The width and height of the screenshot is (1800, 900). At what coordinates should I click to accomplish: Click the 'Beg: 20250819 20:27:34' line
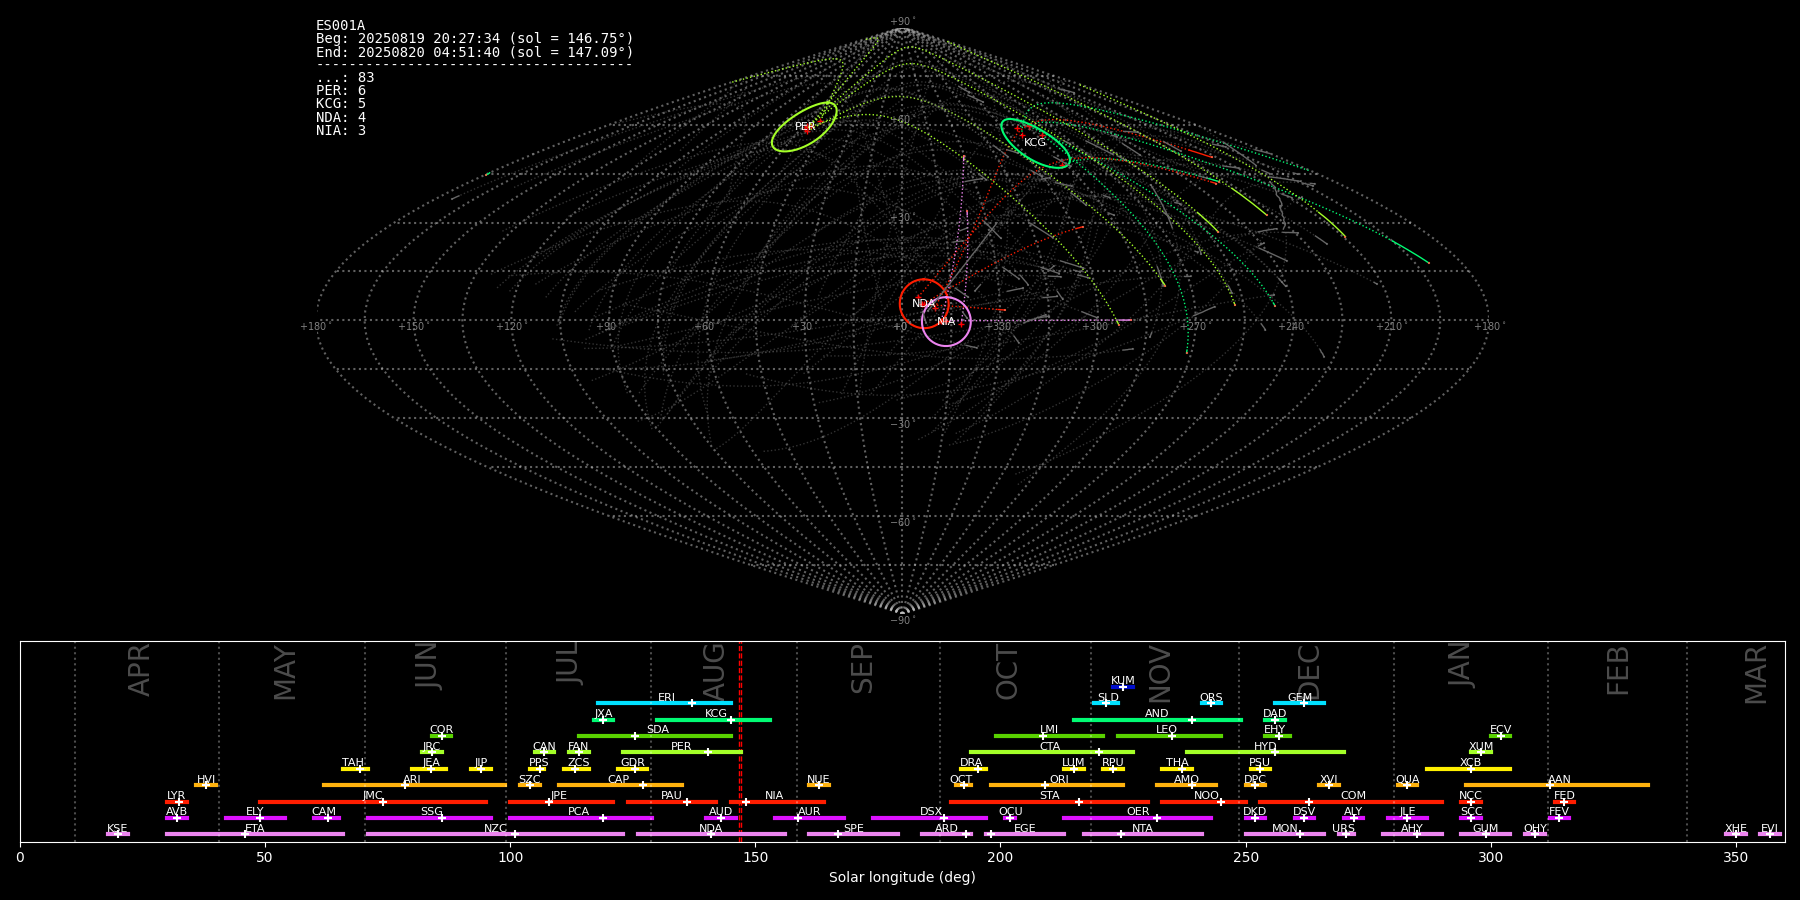(x=475, y=39)
